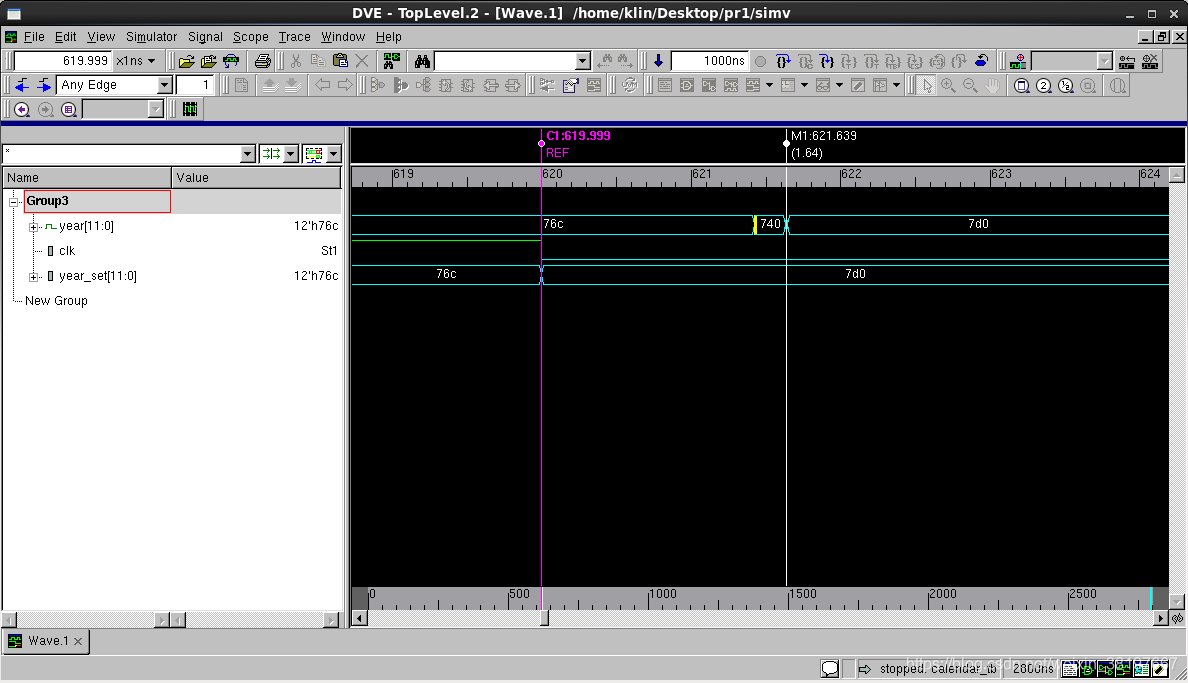The width and height of the screenshot is (1188, 683).
Task: Open the green filter-type dropdown arrow
Action: pyautogui.click(x=290, y=154)
